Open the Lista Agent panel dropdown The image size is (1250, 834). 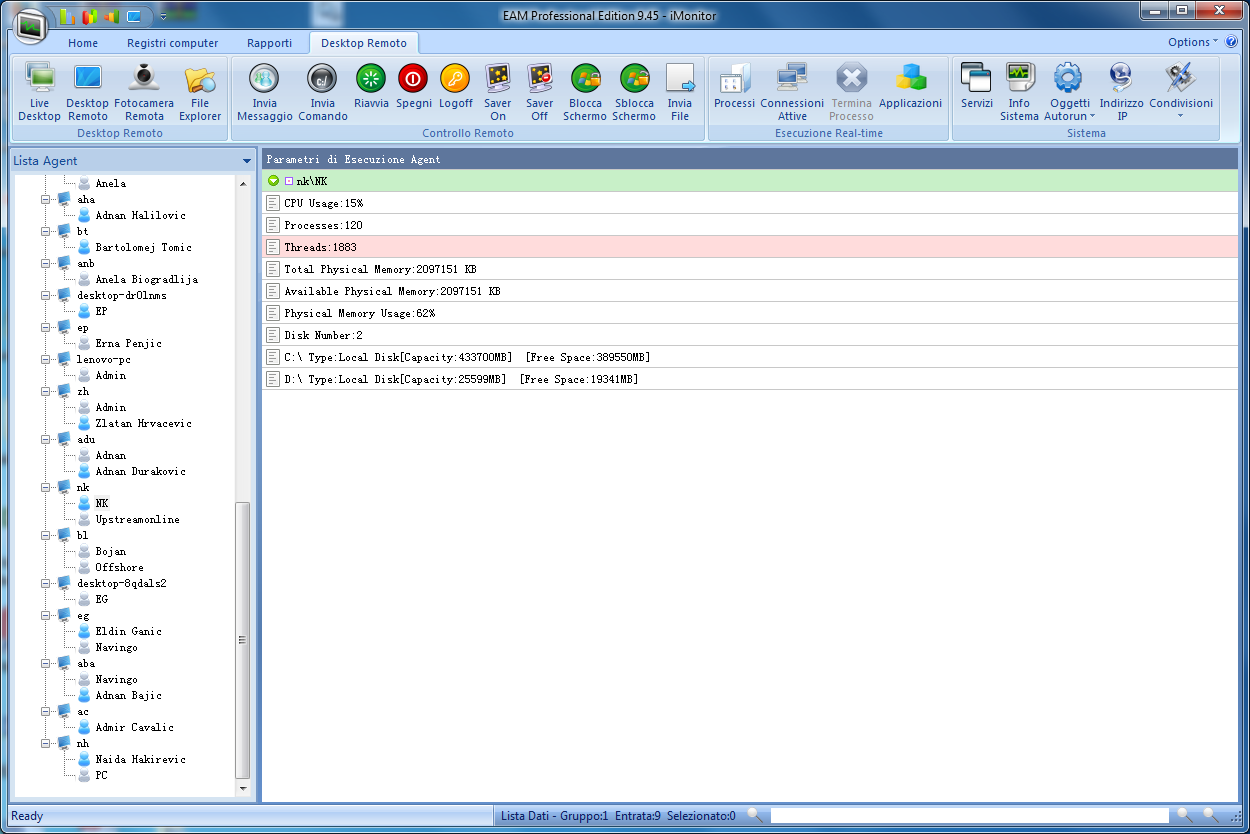246,161
